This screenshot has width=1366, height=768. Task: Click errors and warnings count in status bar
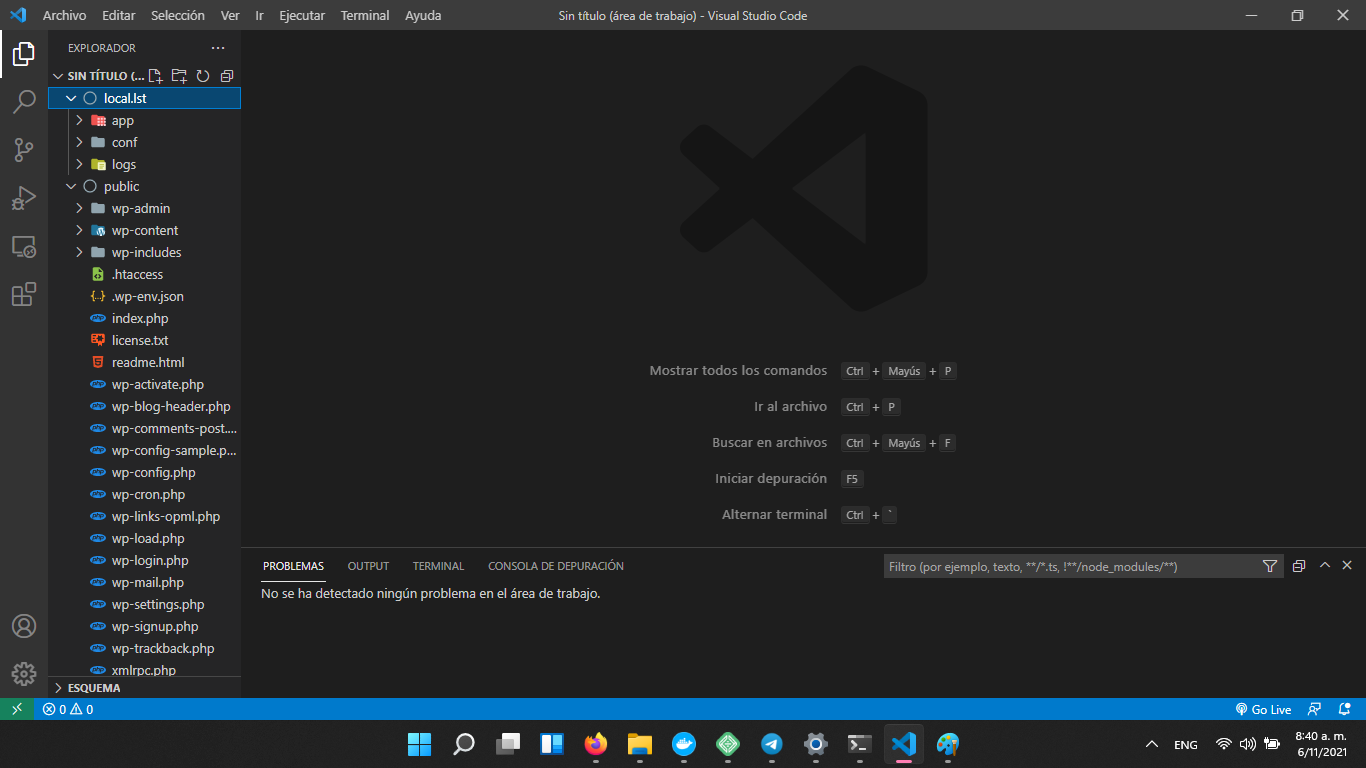68,709
